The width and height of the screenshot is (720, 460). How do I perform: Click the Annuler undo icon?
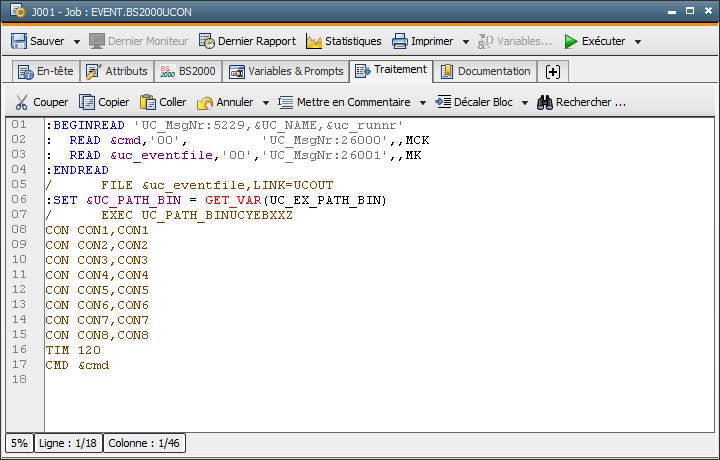205,102
